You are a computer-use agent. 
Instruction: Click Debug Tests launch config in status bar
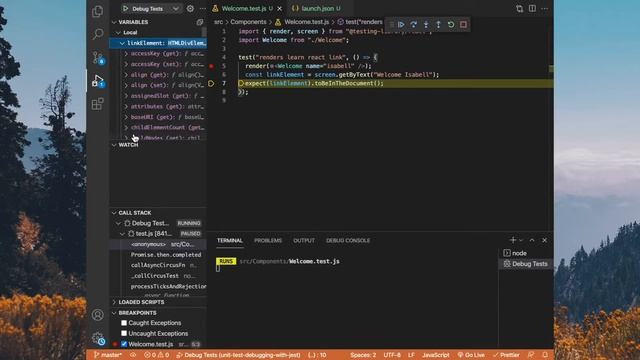(x=238, y=355)
